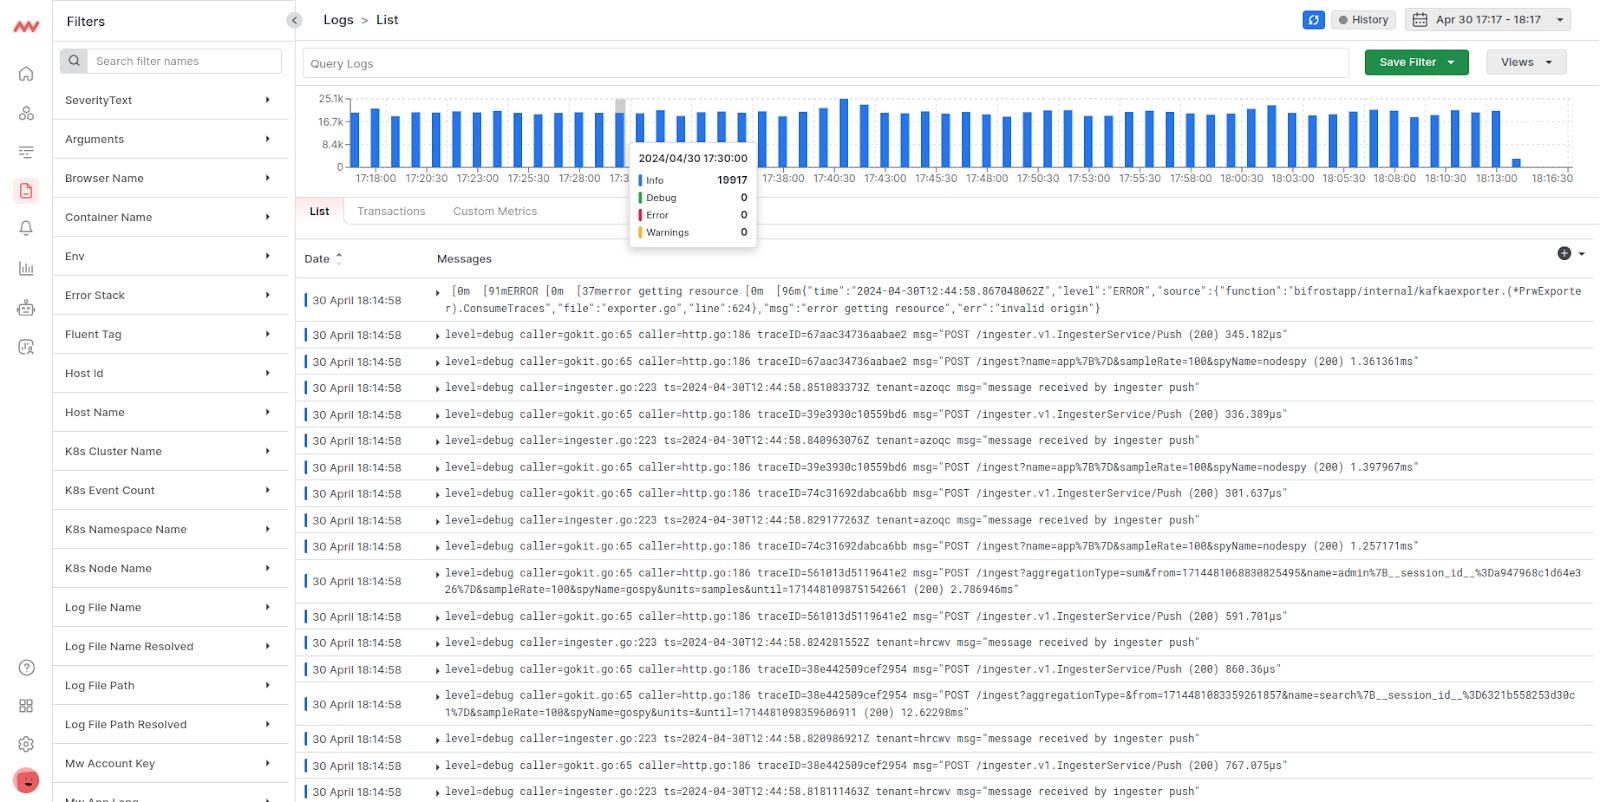
Task: Toggle the History button
Action: tap(1363, 20)
